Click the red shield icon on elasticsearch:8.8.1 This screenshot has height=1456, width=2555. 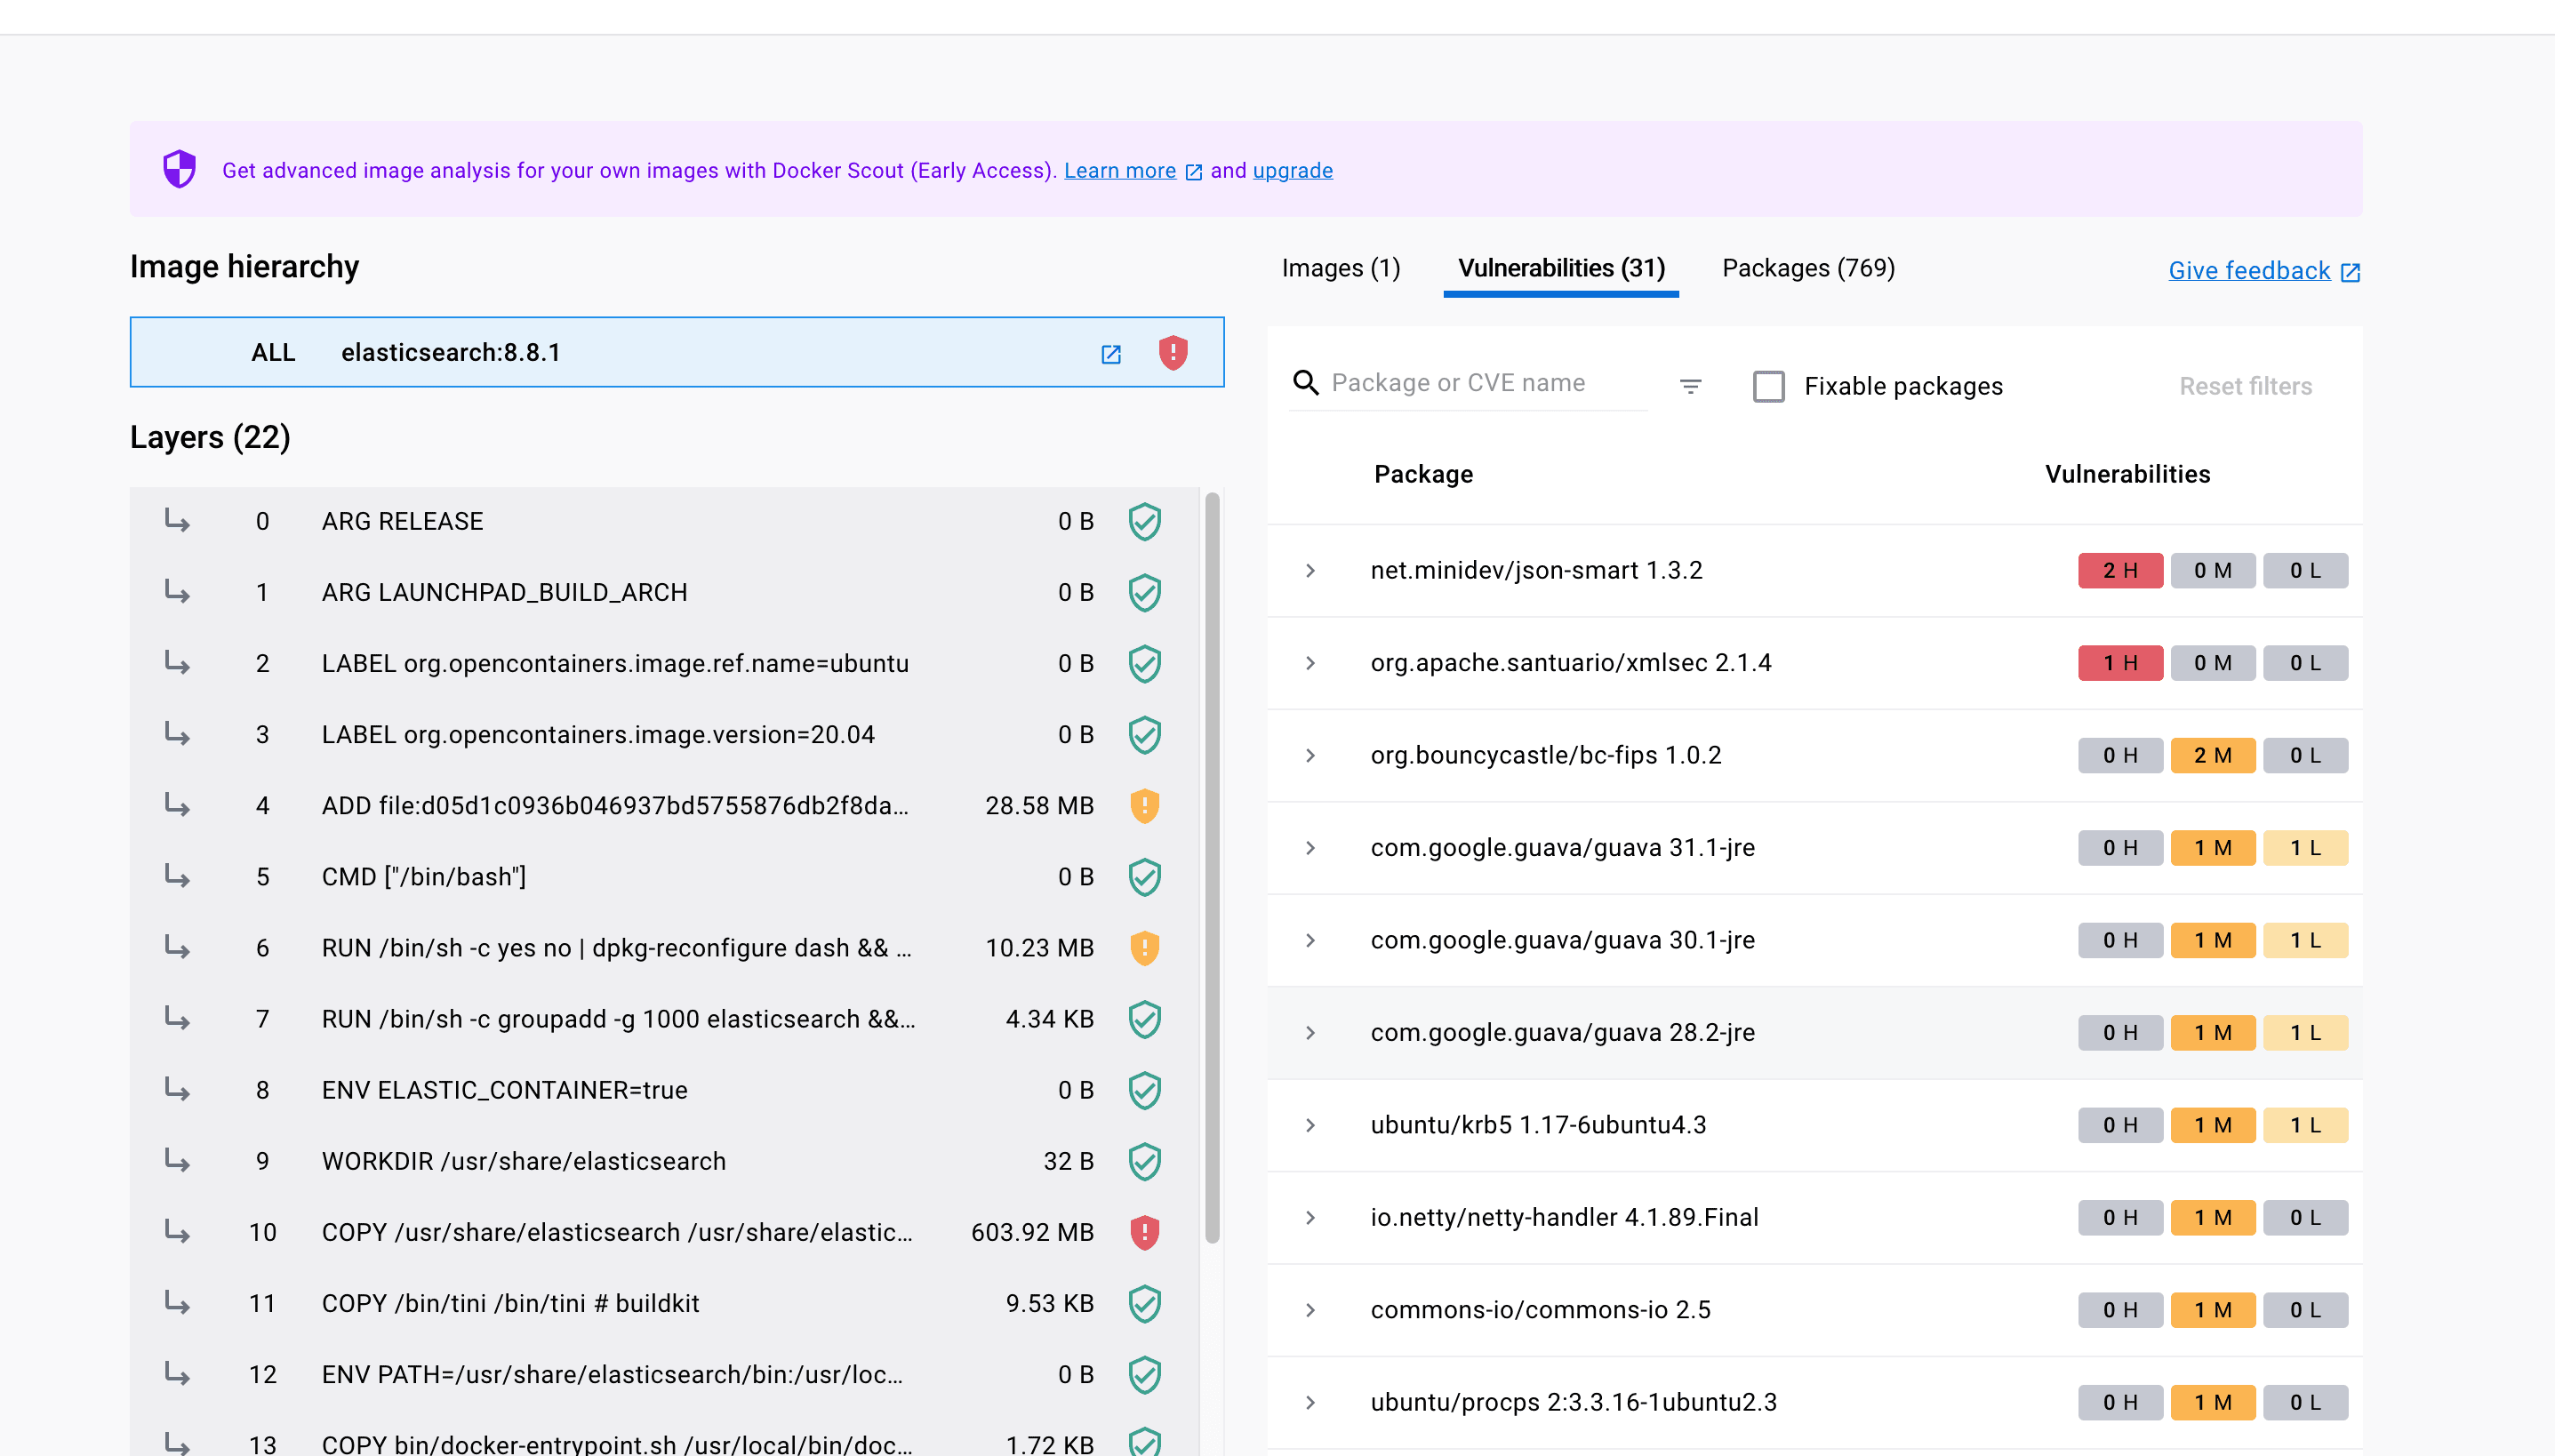1173,353
